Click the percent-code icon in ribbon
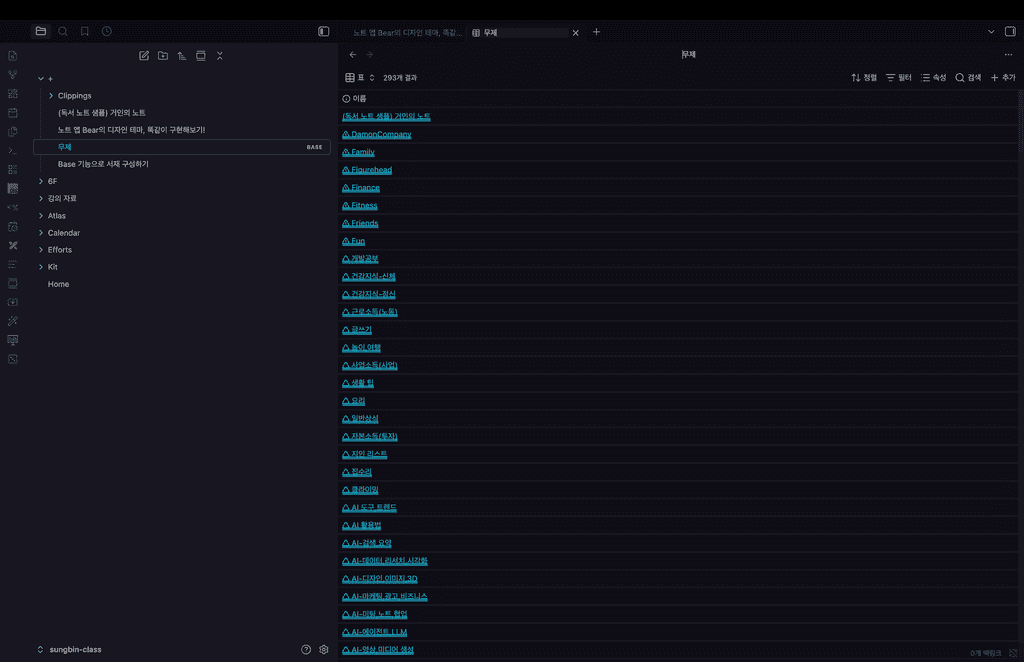 (12, 207)
